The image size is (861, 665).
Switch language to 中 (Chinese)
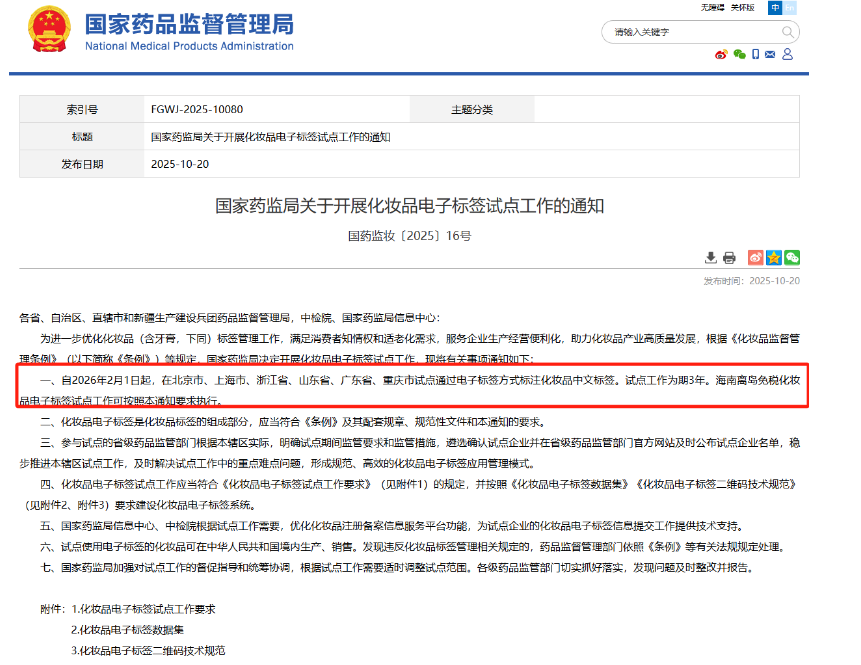coord(775,8)
